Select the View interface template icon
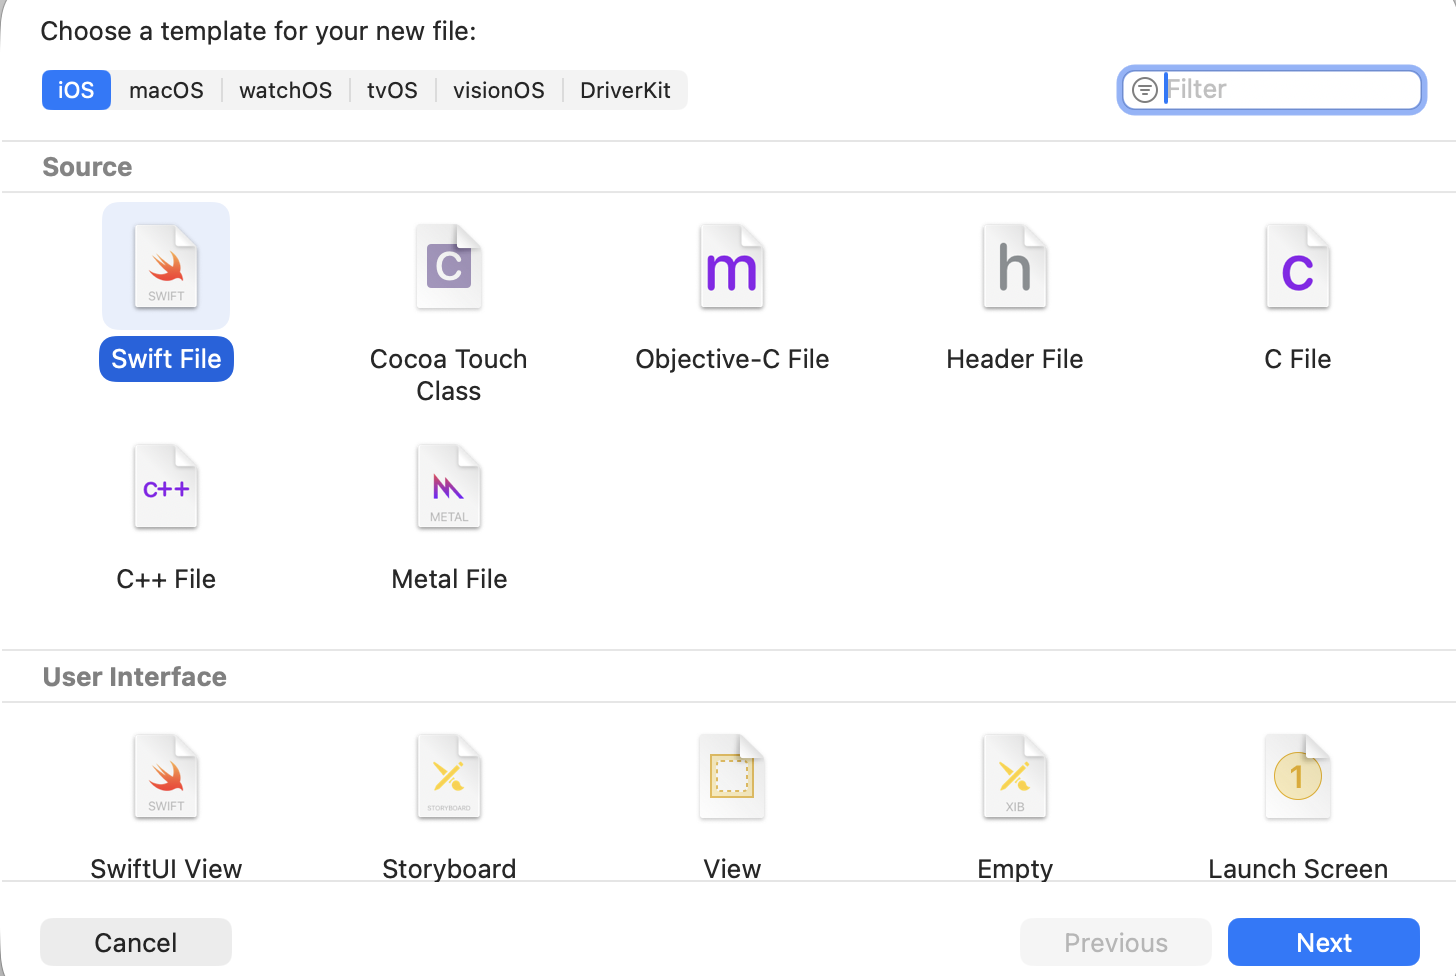1456x976 pixels. point(732,776)
